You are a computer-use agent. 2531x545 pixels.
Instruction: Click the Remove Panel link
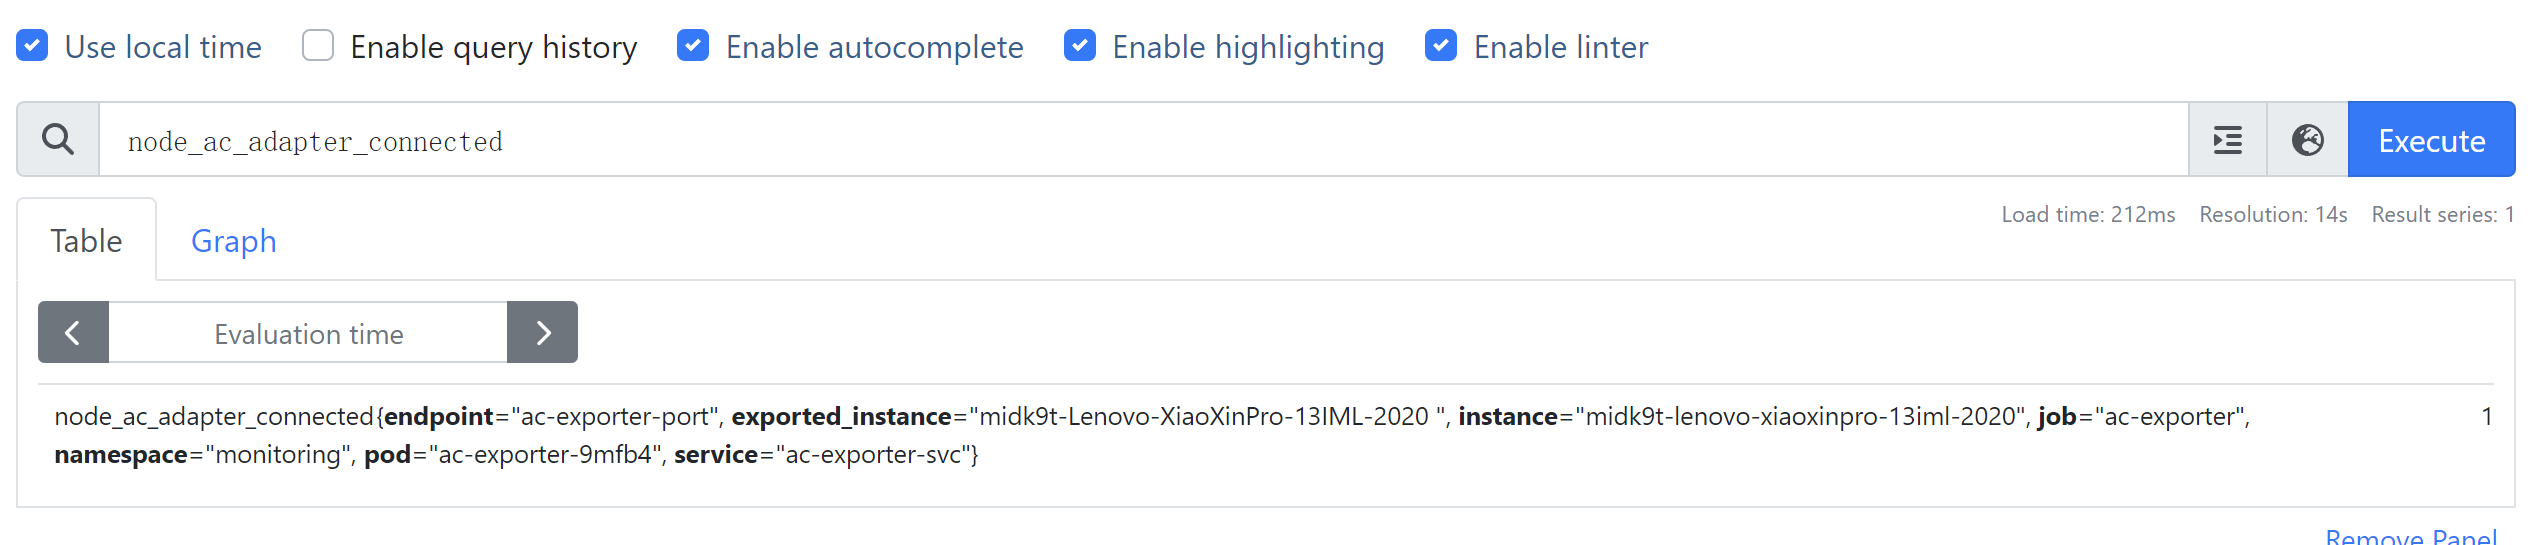tap(2410, 537)
